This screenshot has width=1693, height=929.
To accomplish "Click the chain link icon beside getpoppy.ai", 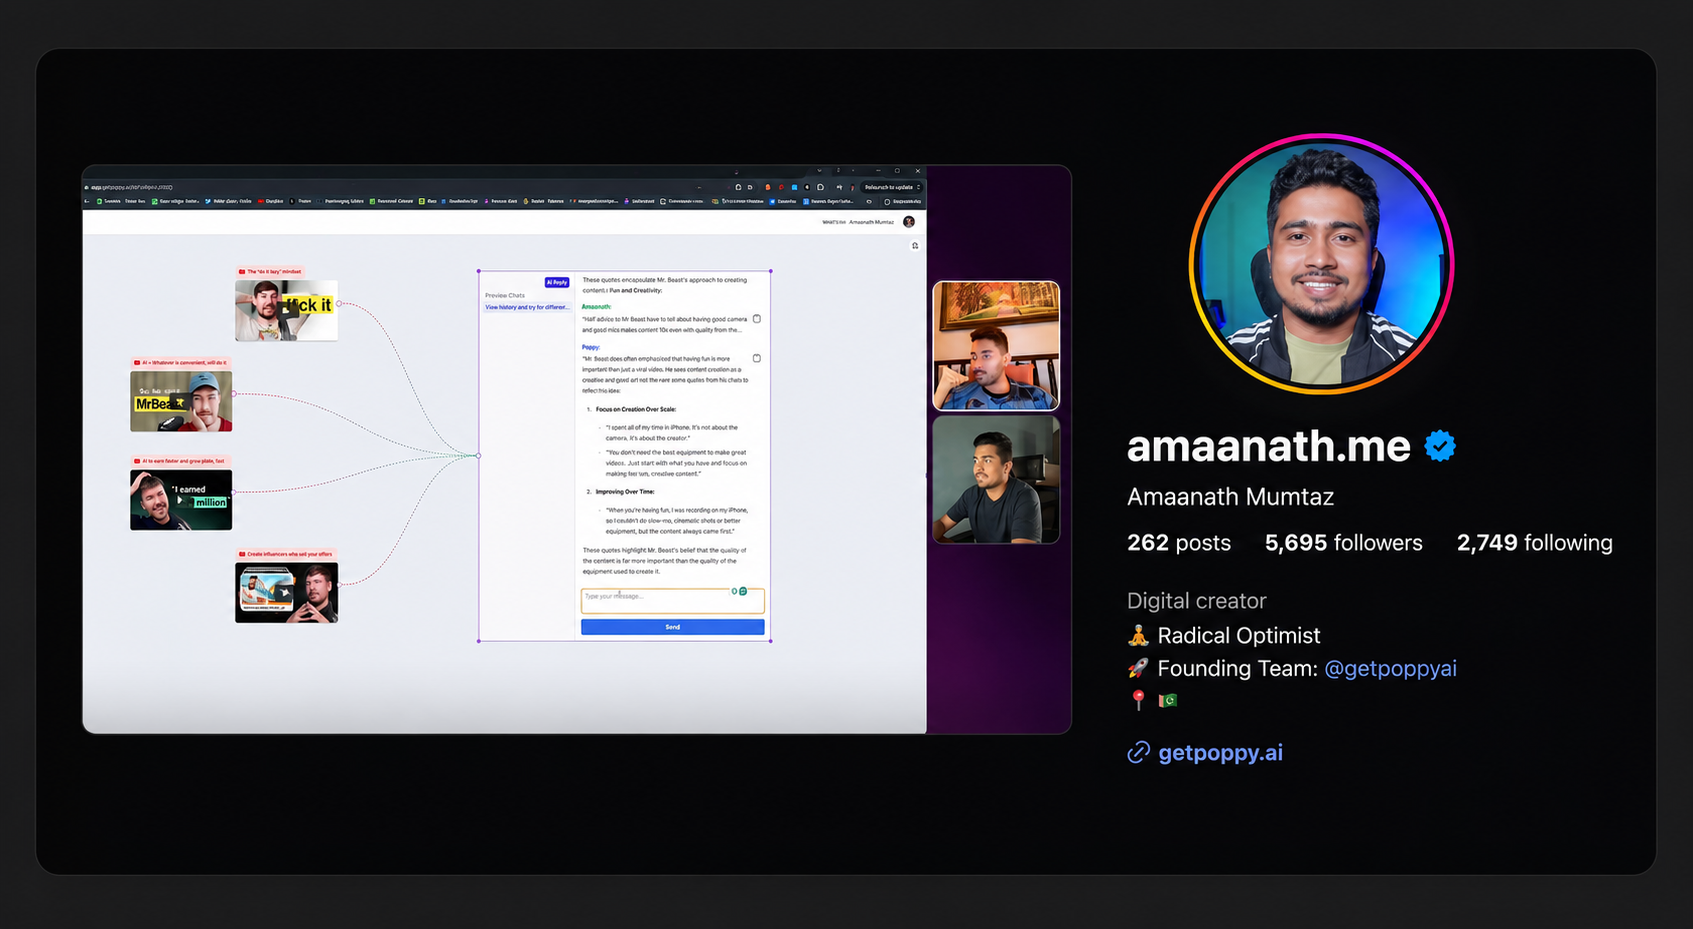I will click(x=1138, y=753).
